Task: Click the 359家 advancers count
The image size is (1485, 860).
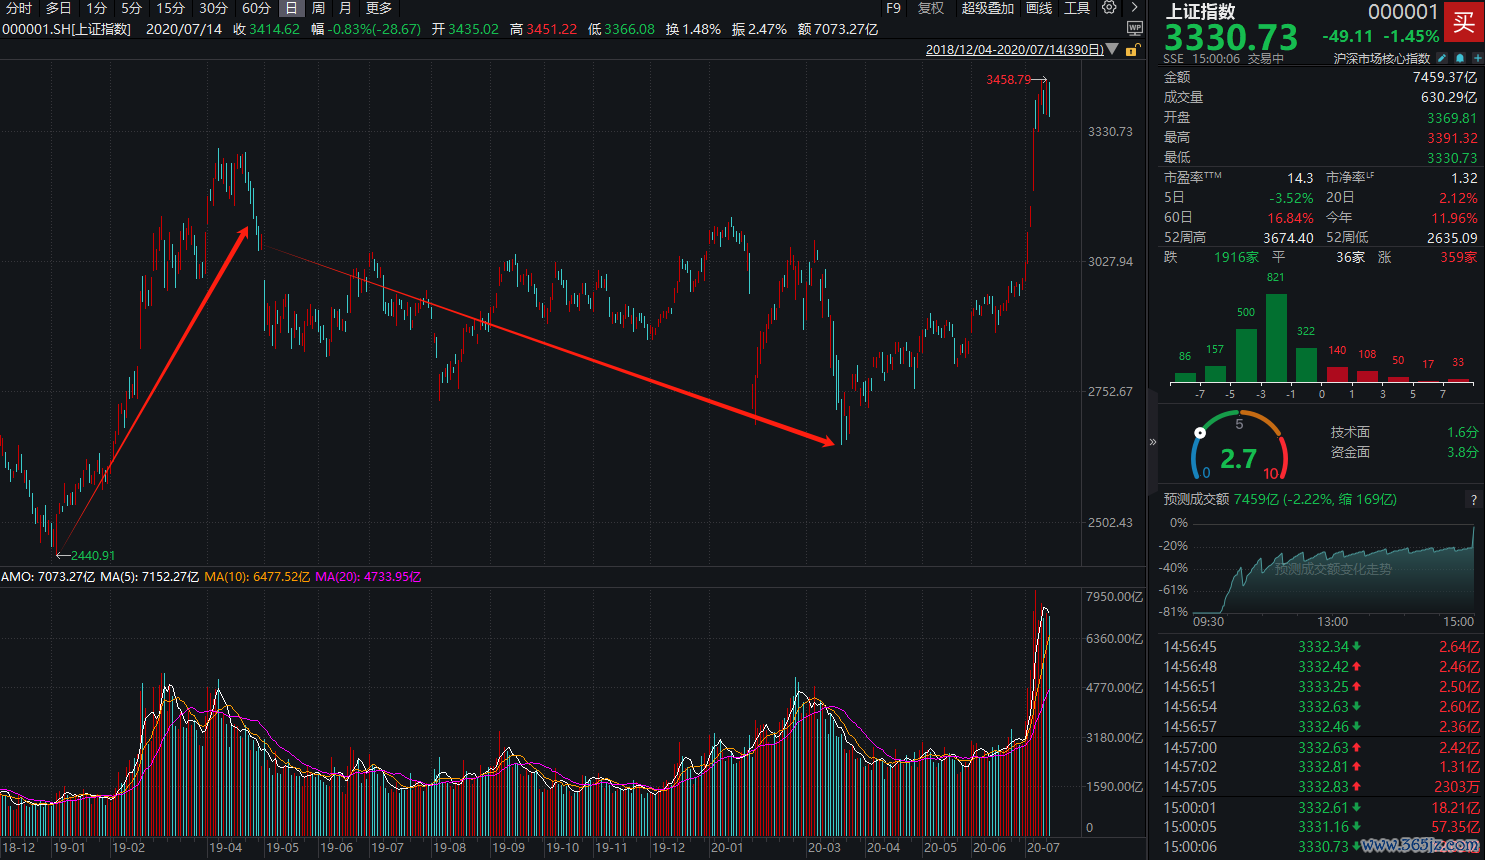Action: (x=1458, y=257)
